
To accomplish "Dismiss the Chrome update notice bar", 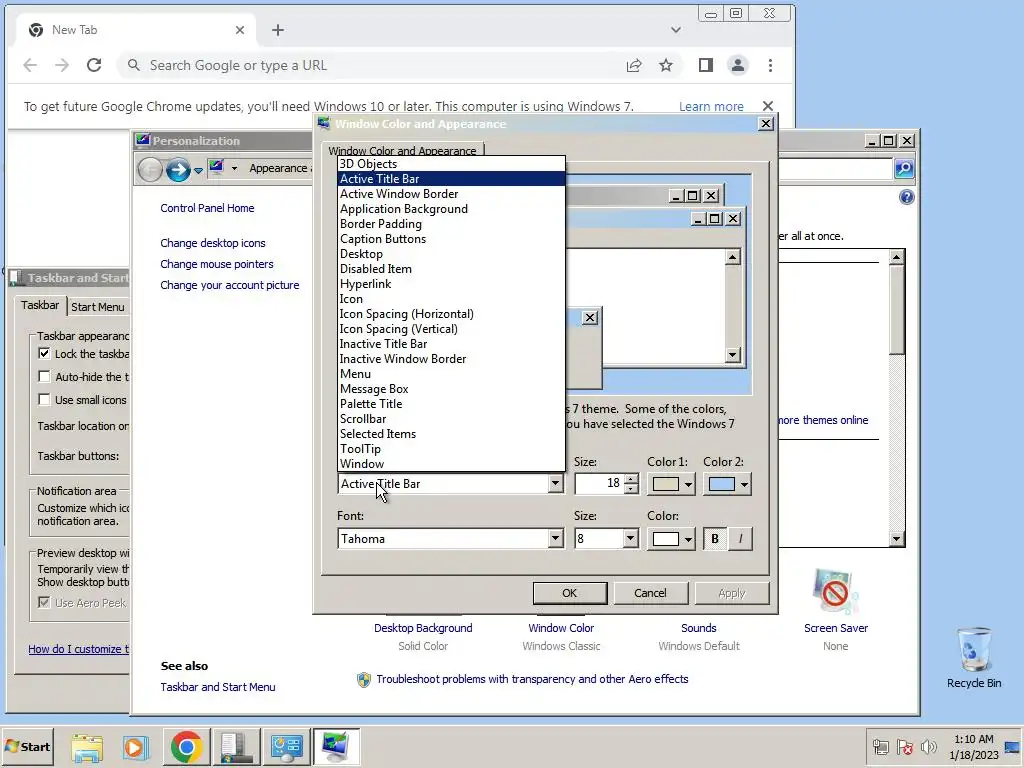I will pyautogui.click(x=768, y=106).
